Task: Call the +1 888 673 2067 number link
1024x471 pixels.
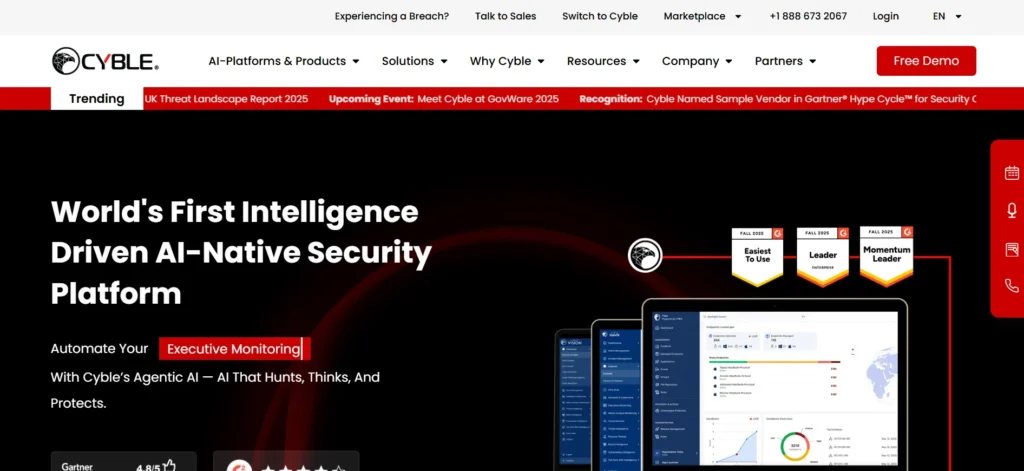Action: click(808, 16)
